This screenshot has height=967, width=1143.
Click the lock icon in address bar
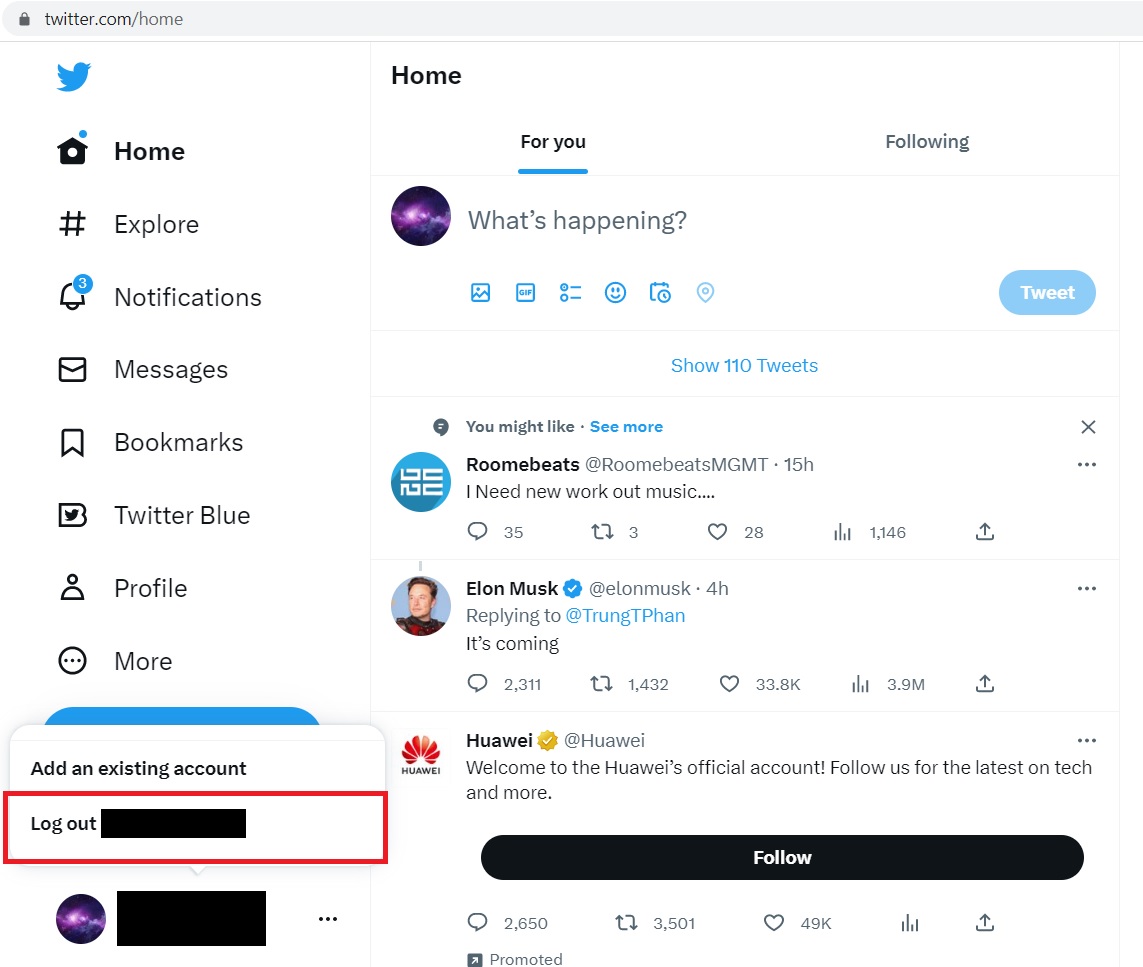24,19
